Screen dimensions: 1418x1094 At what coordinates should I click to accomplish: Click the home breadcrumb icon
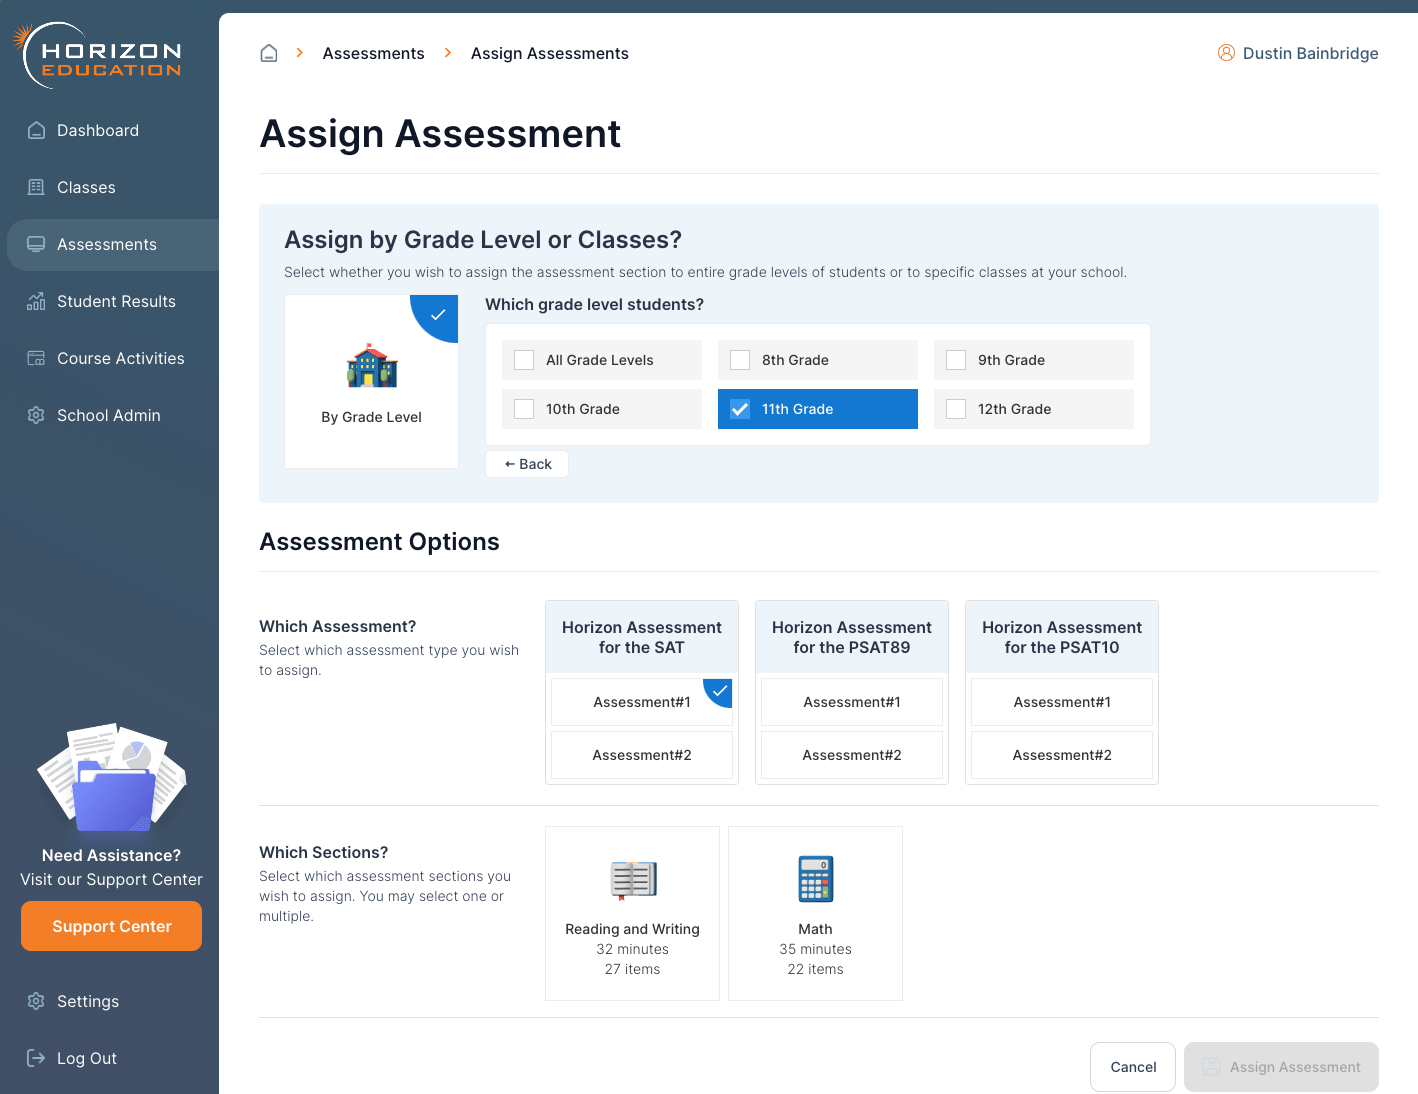pos(268,52)
